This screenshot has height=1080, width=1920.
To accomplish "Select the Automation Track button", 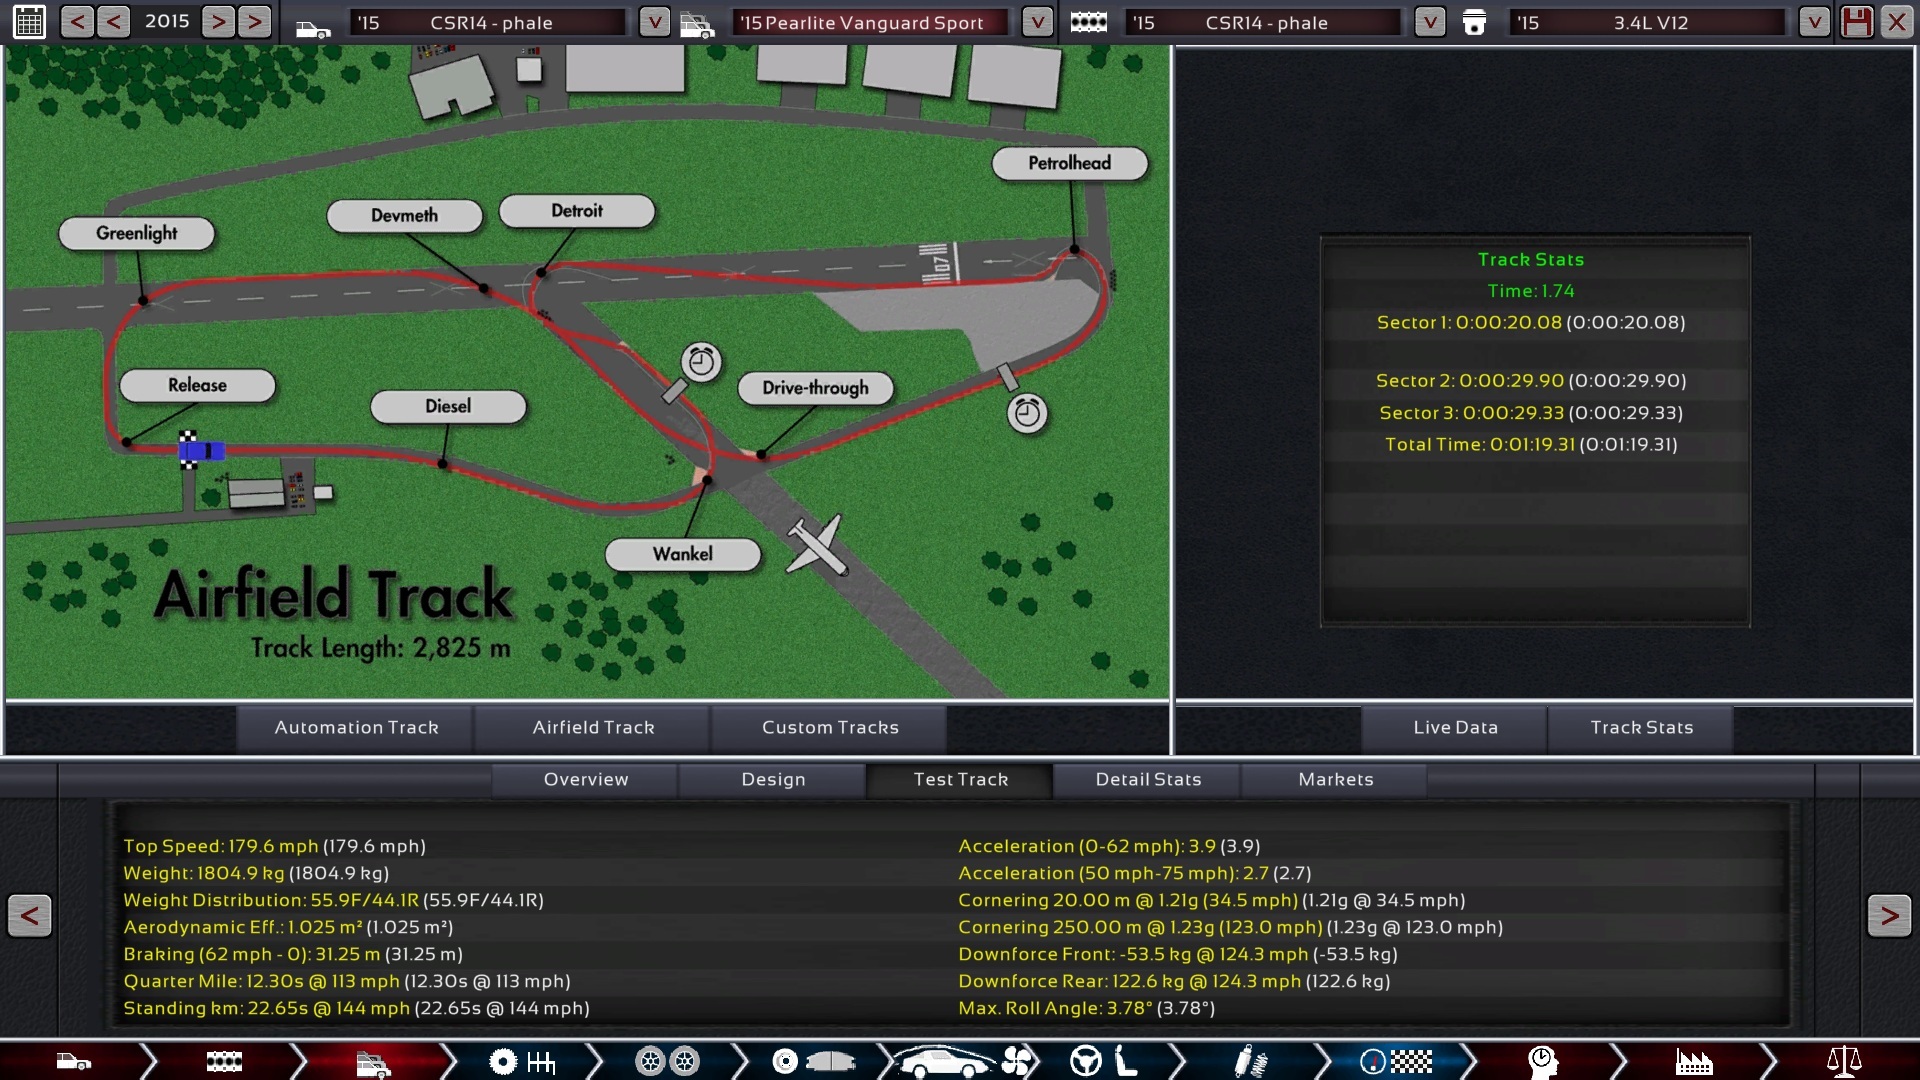I will (x=356, y=727).
